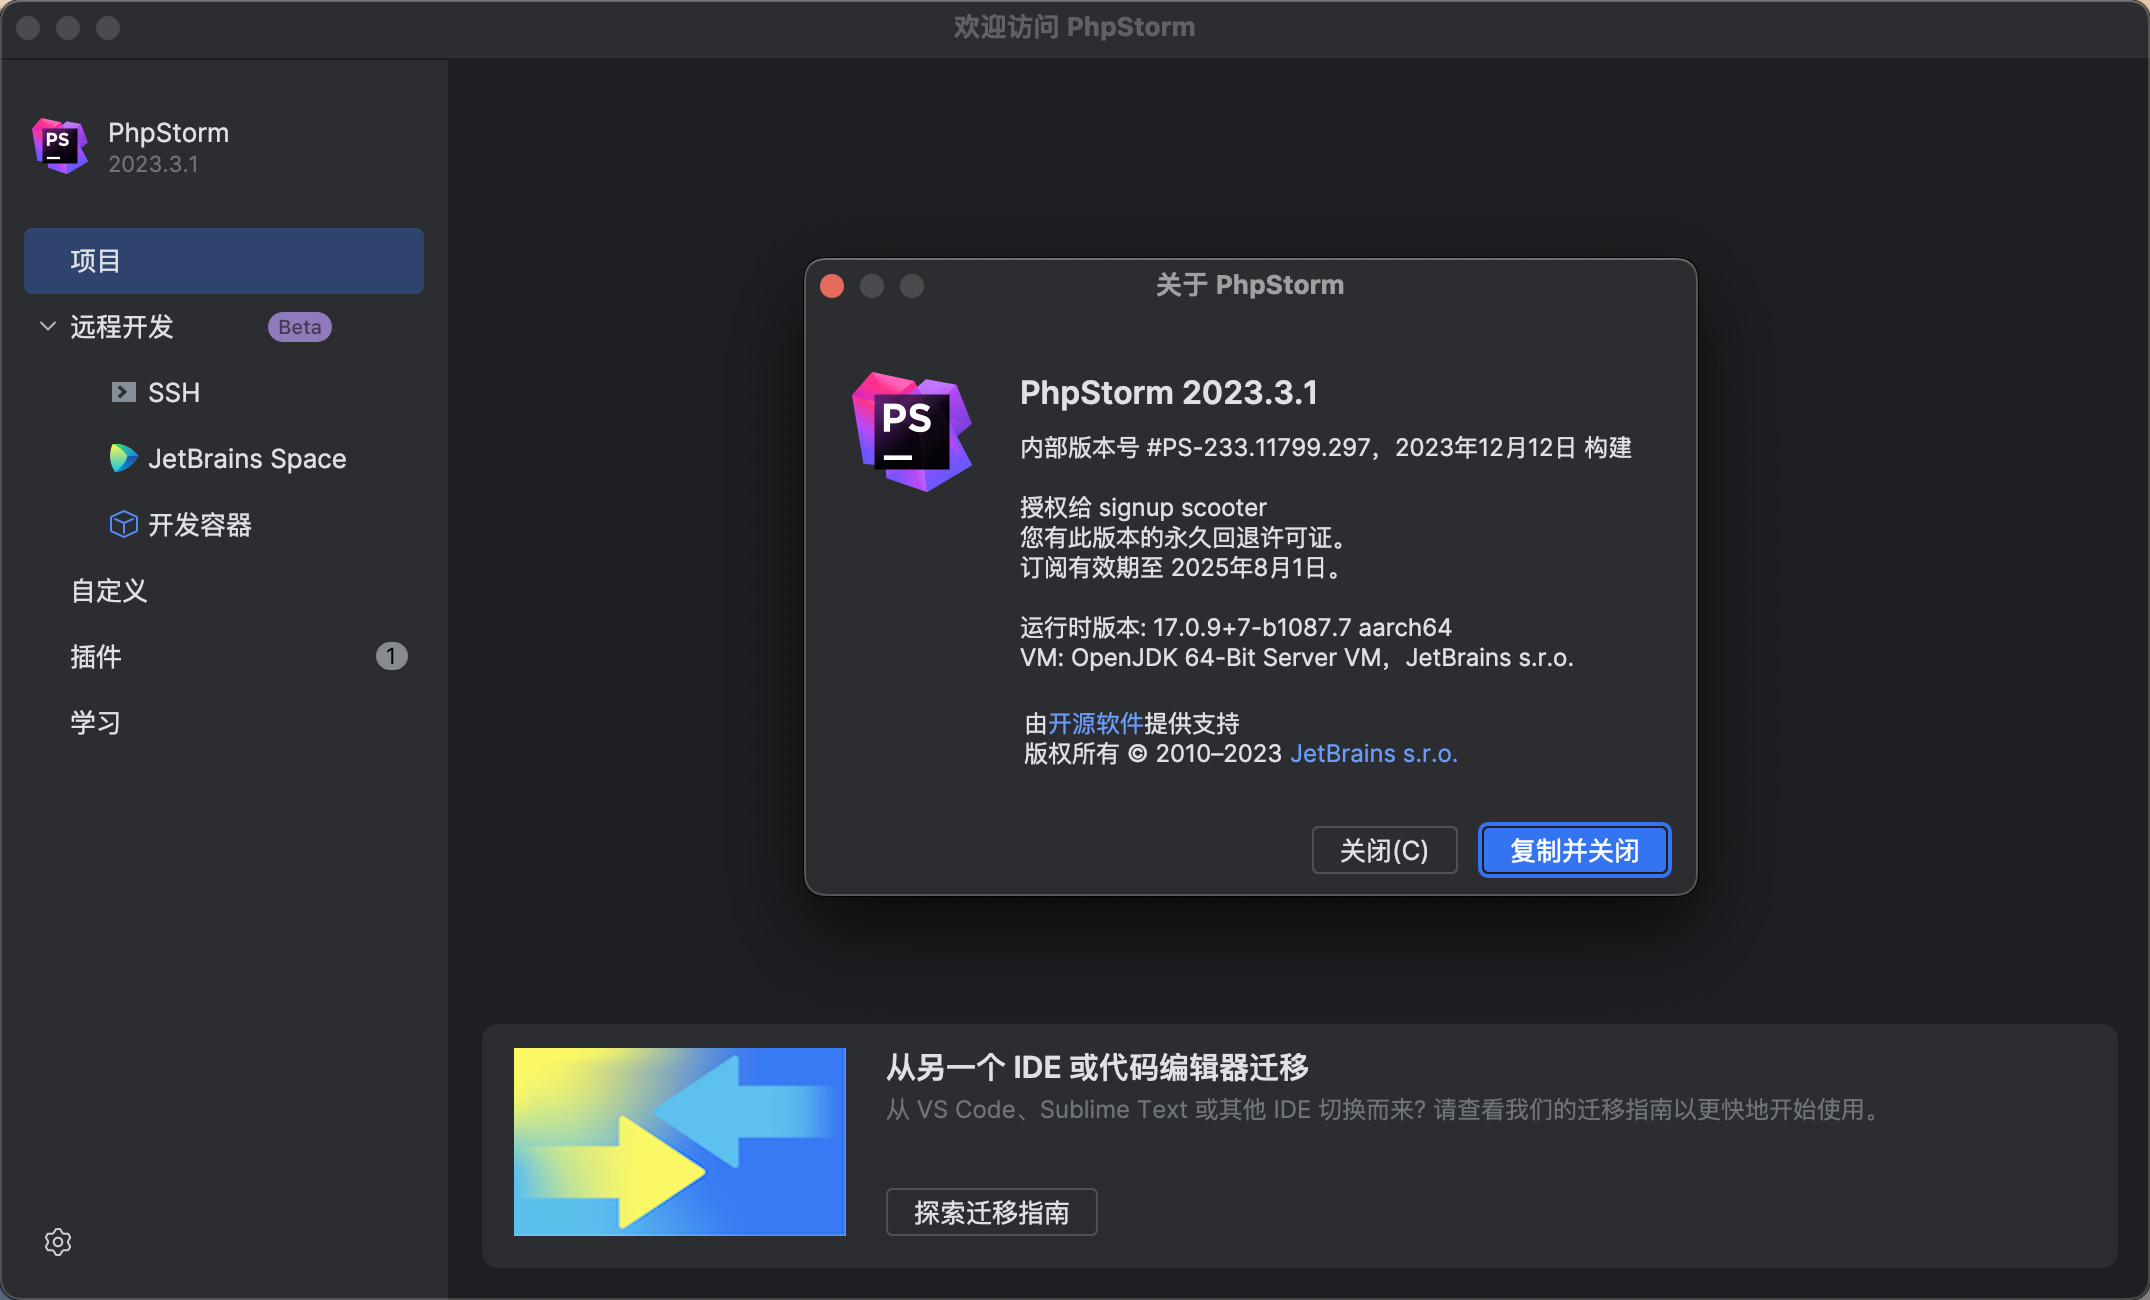Click the 授权给 signup scooter text

click(x=1143, y=507)
